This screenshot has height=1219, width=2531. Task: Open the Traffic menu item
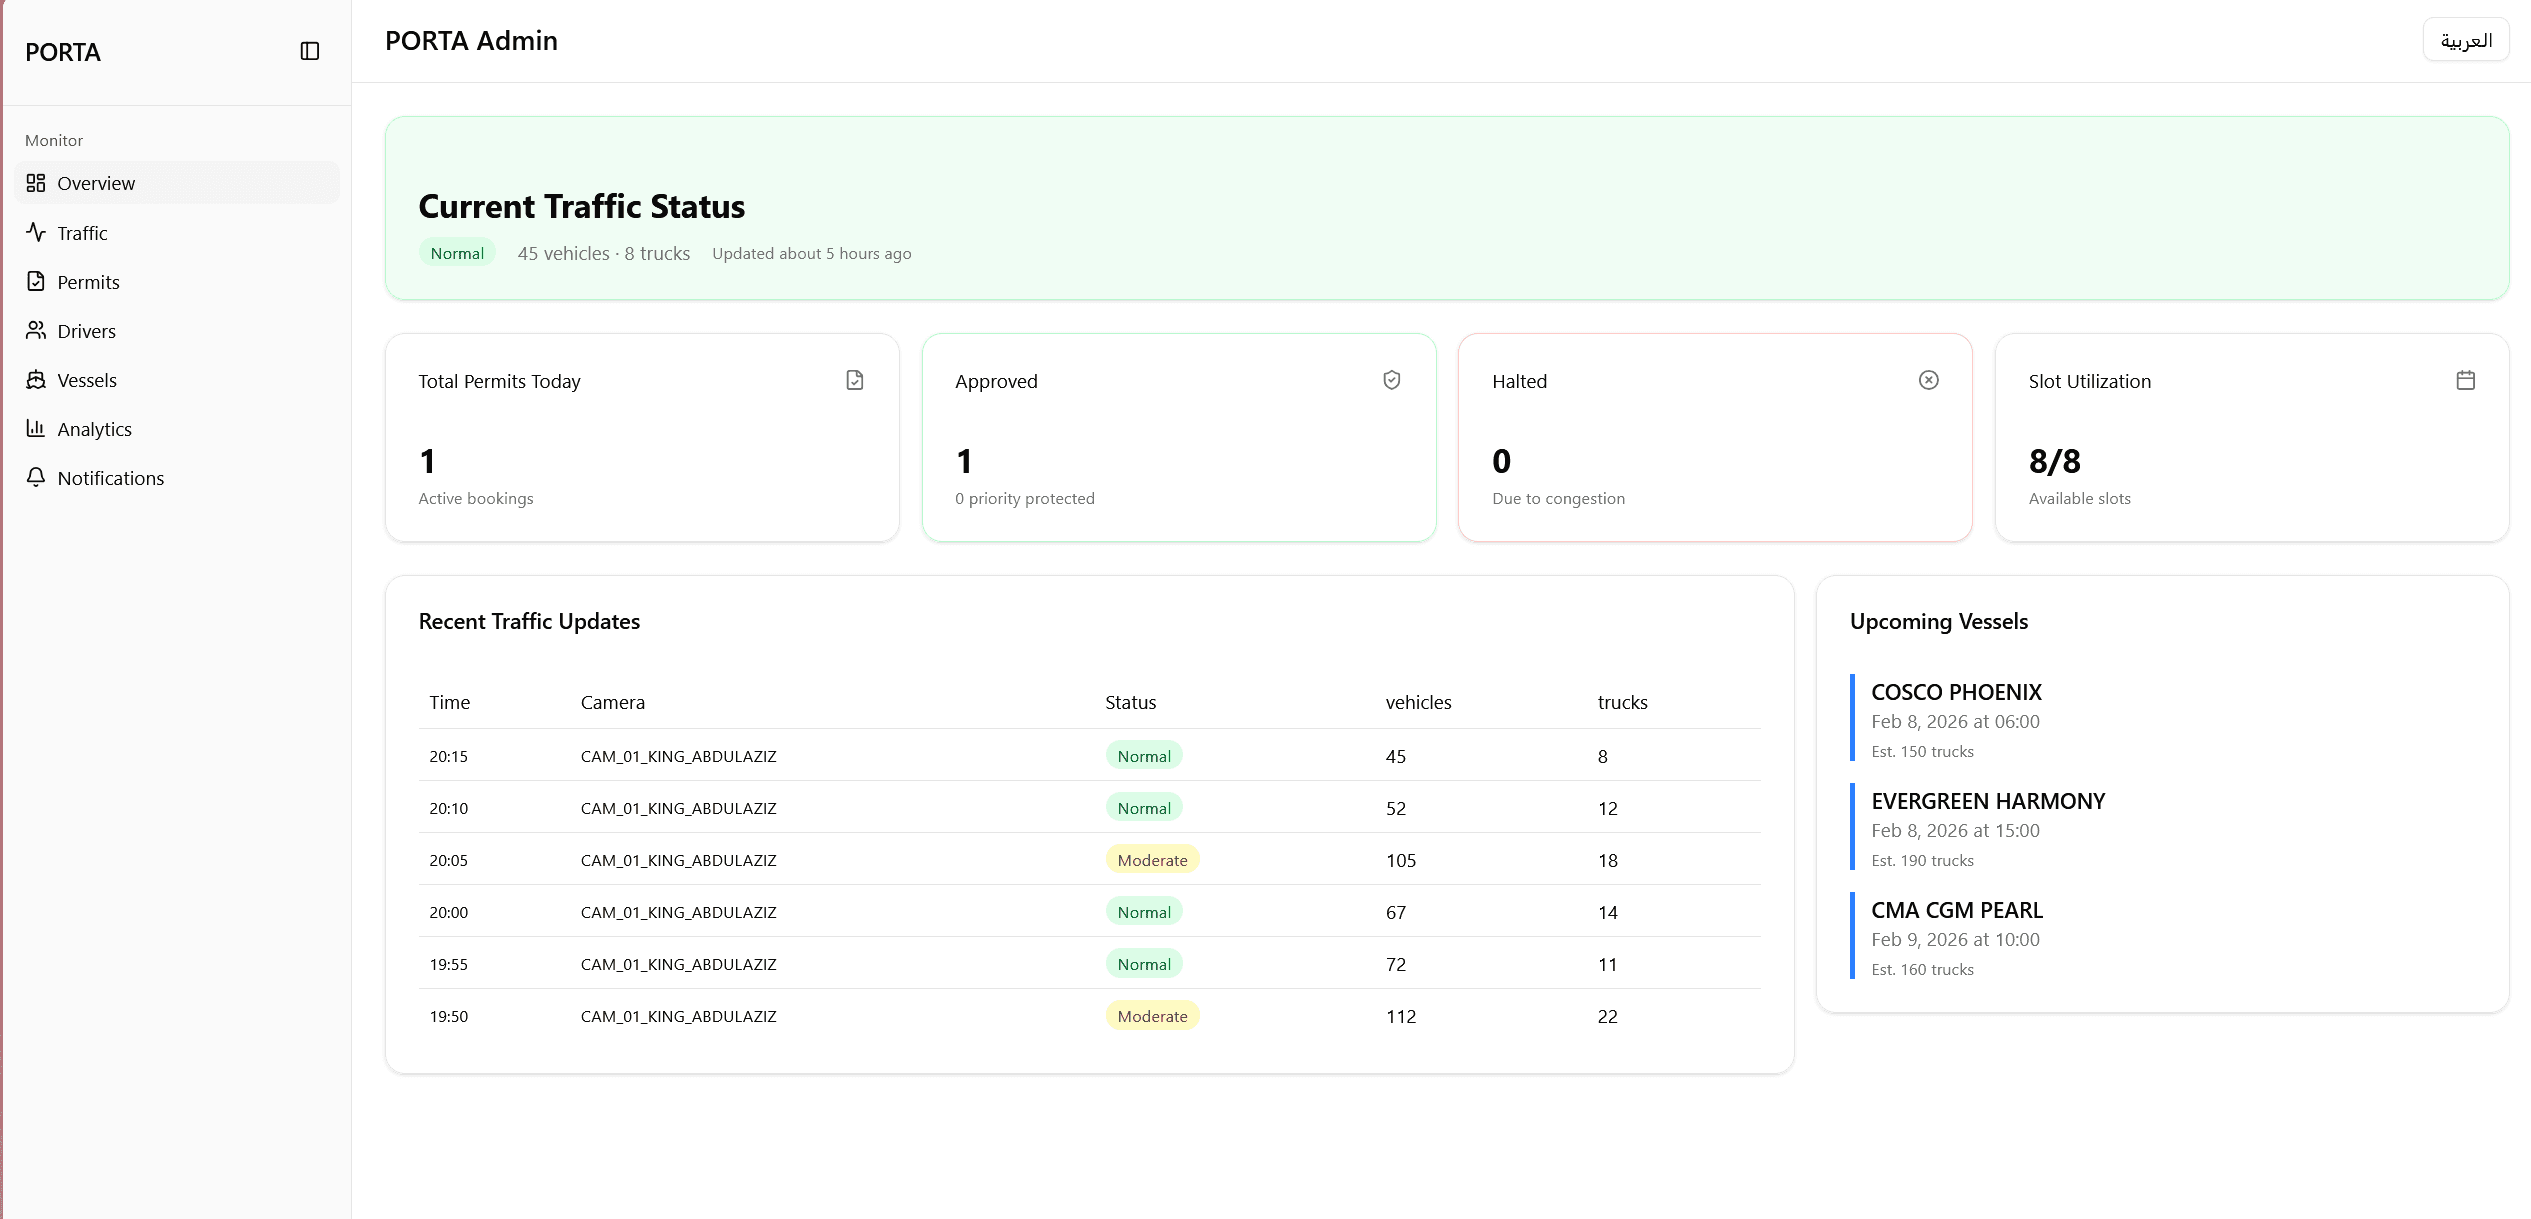pos(82,233)
